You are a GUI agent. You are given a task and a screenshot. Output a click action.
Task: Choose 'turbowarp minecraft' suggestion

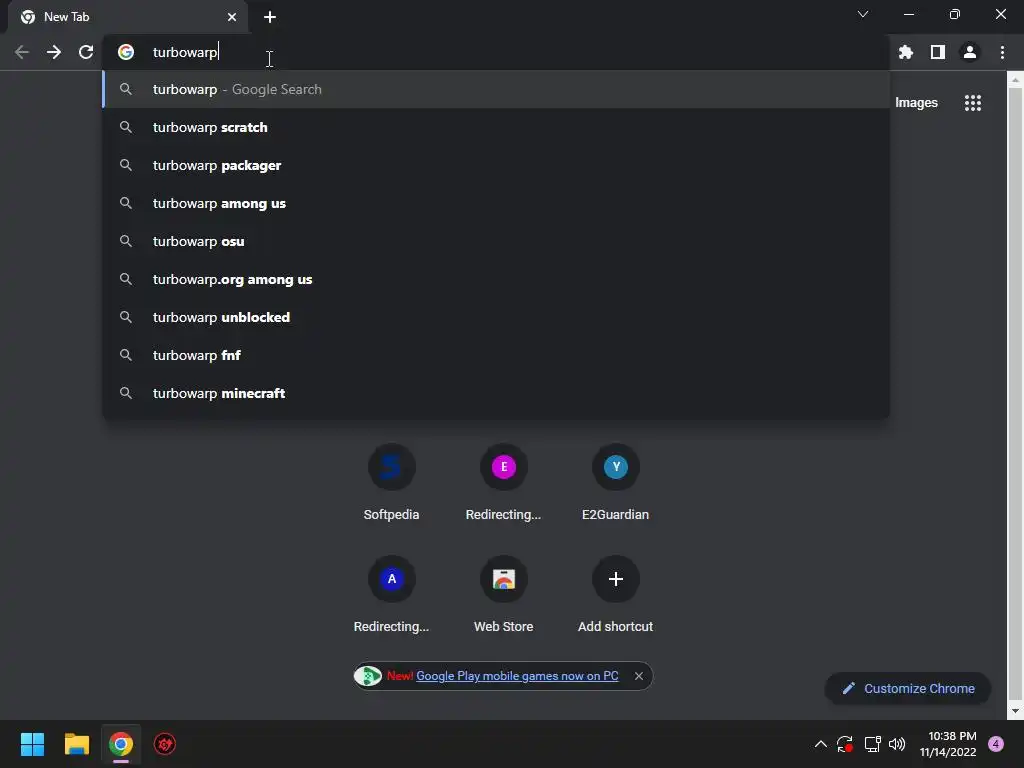(496, 393)
